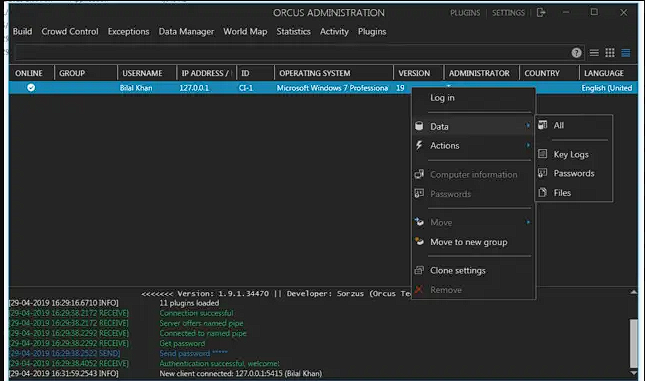Click the Clone settings icon
645x381 pixels.
pyautogui.click(x=419, y=270)
